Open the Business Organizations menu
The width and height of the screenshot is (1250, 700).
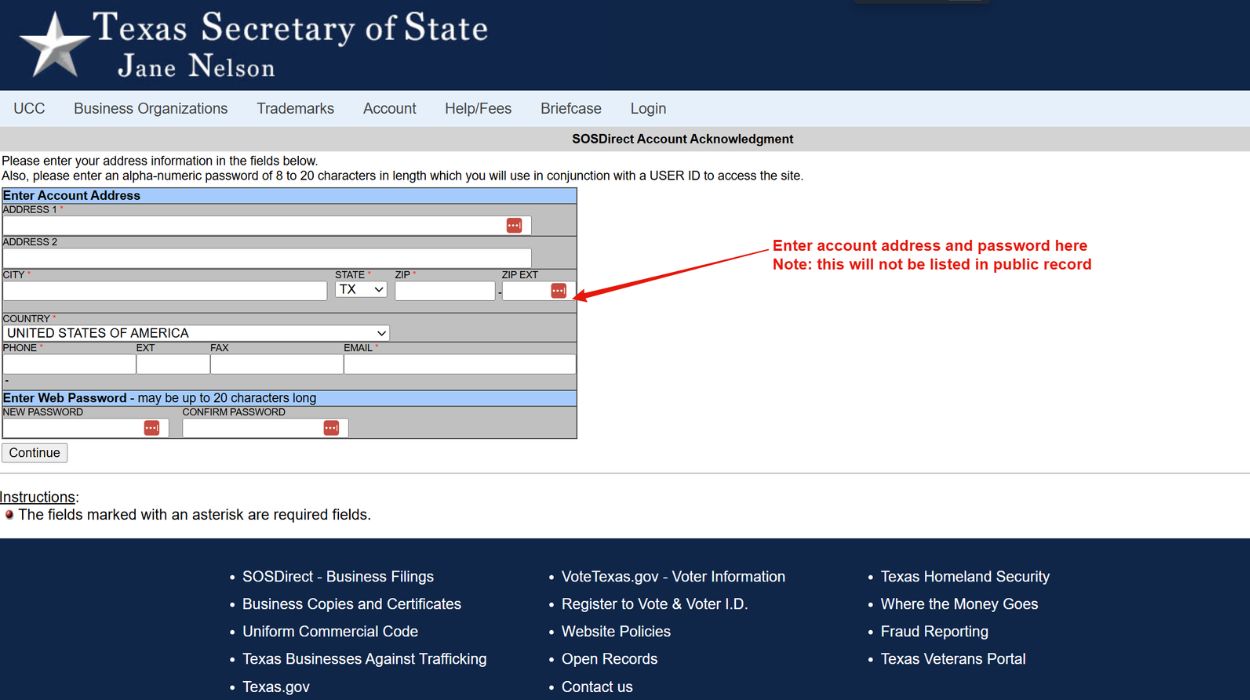pos(151,109)
